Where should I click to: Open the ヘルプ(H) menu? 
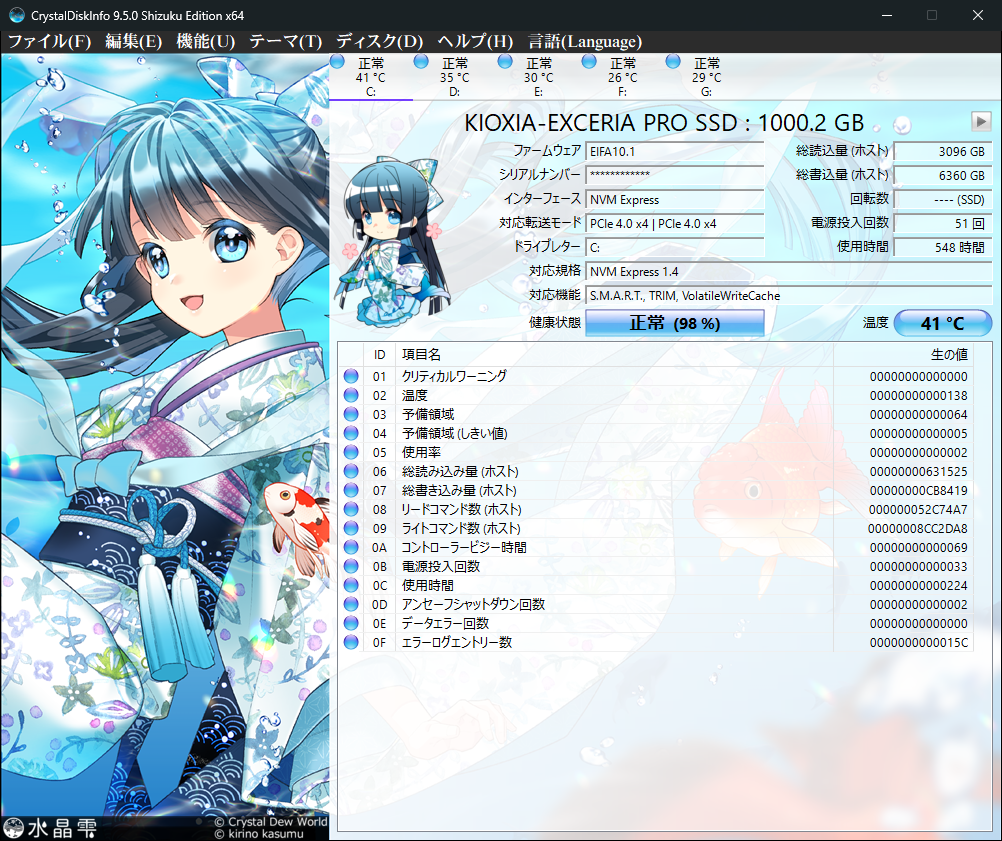tap(475, 42)
